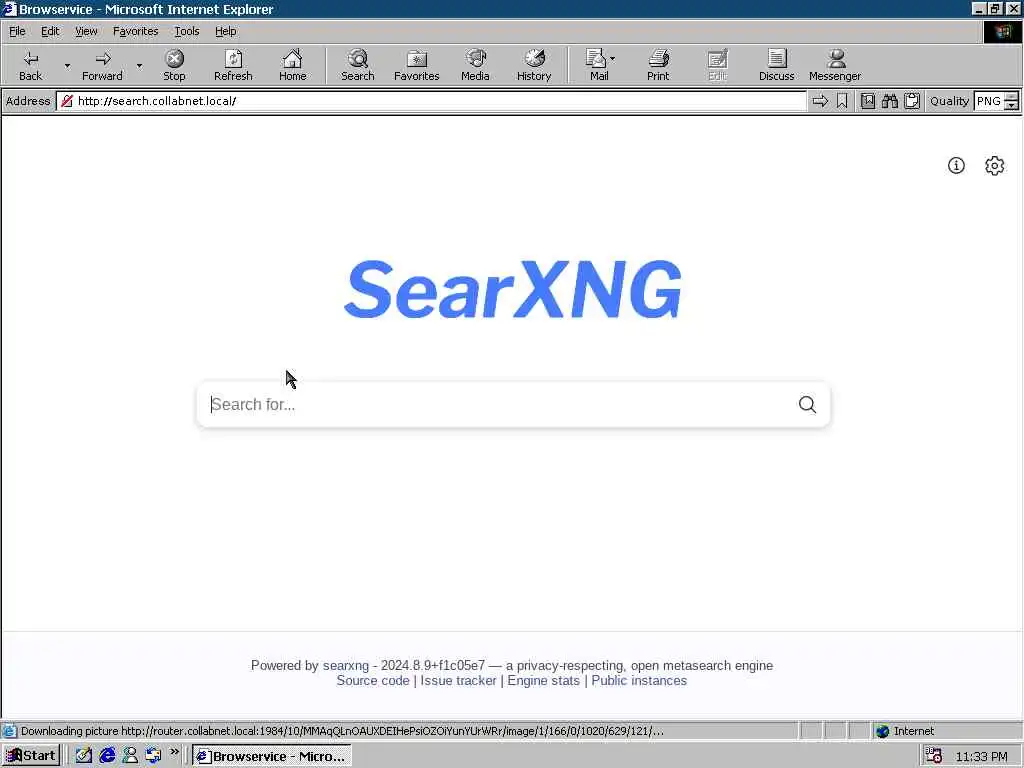Open the File menu
Viewport: 1024px width, 768px height.
(17, 31)
